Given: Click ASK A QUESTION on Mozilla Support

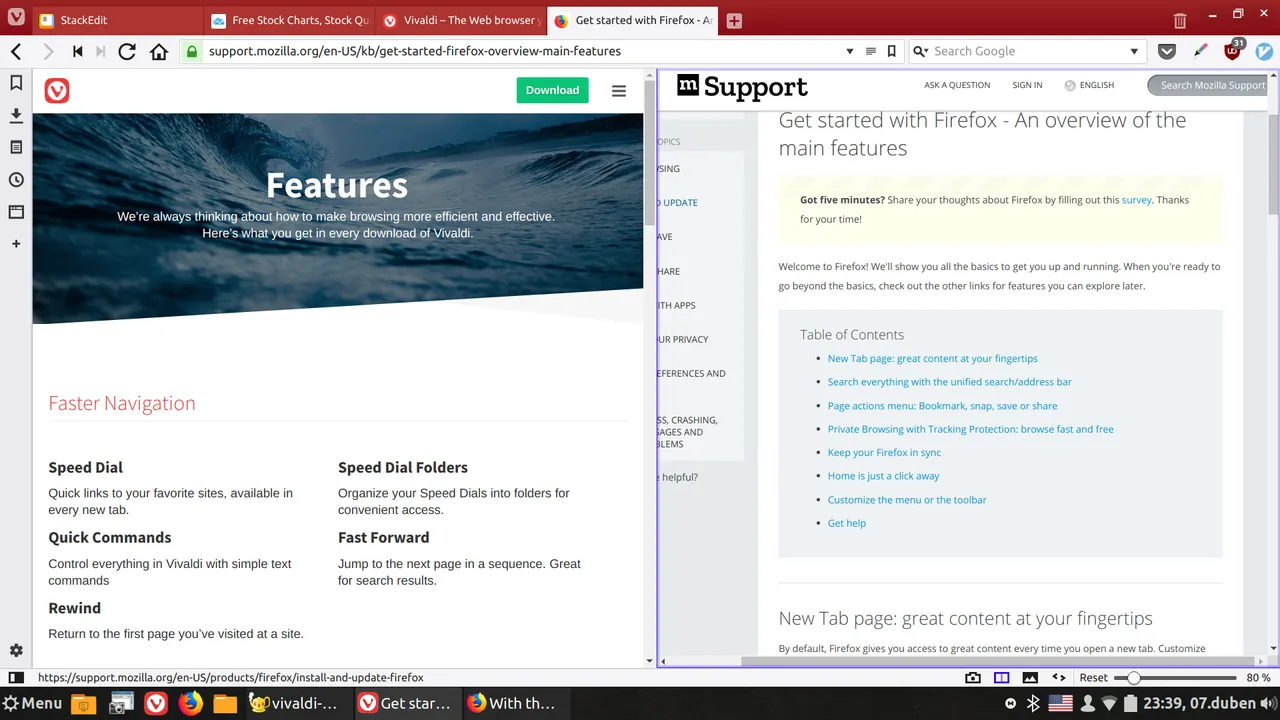Looking at the screenshot, I should (x=957, y=85).
